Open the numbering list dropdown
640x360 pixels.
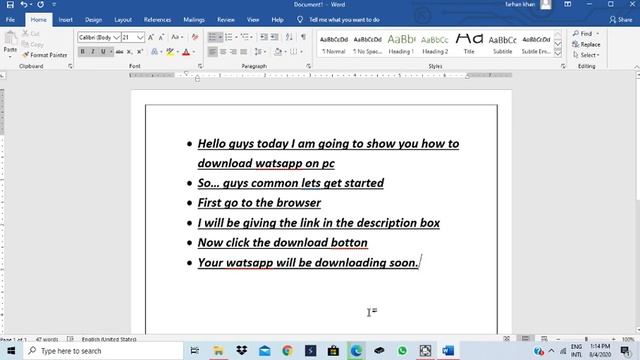(x=236, y=37)
